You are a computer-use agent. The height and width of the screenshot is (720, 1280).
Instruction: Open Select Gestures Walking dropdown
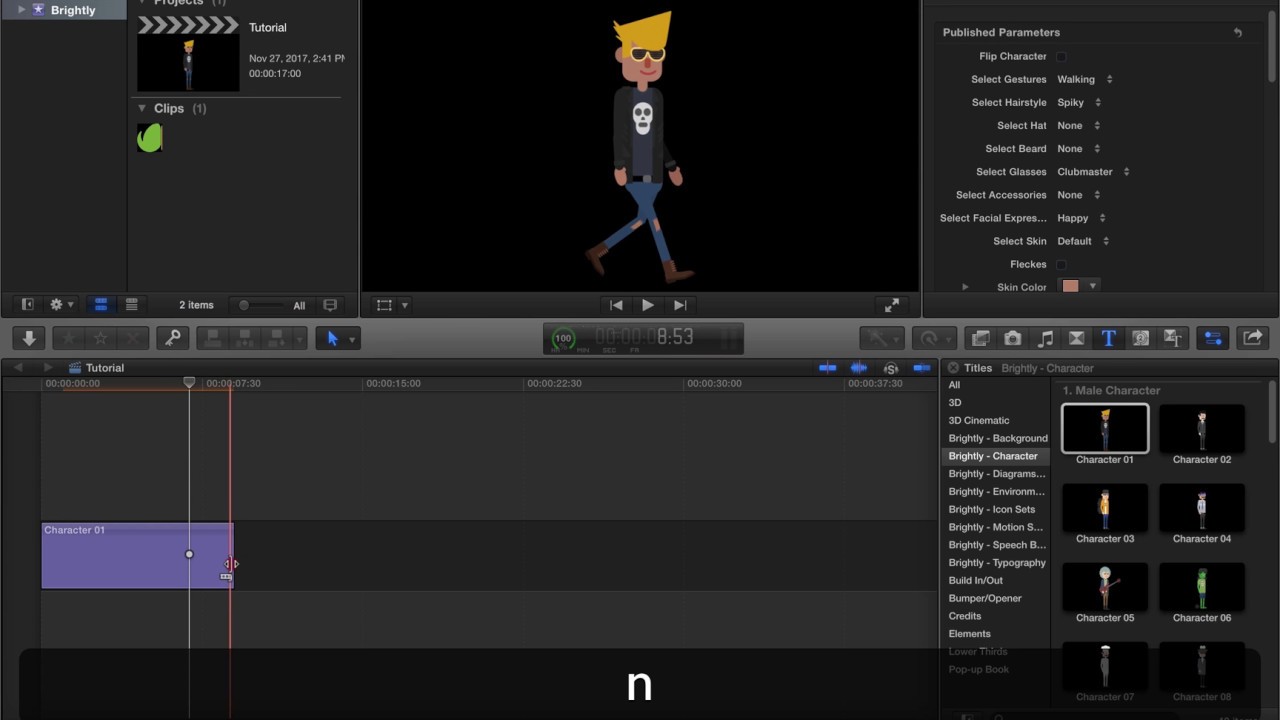coord(1085,79)
